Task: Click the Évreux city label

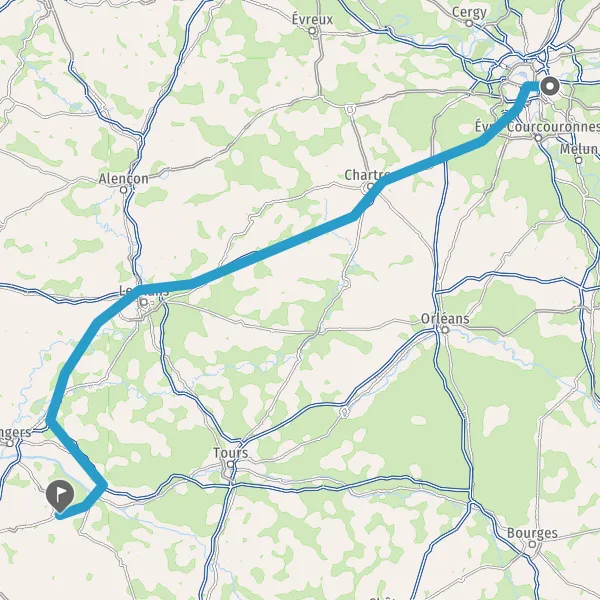Action: [x=312, y=19]
